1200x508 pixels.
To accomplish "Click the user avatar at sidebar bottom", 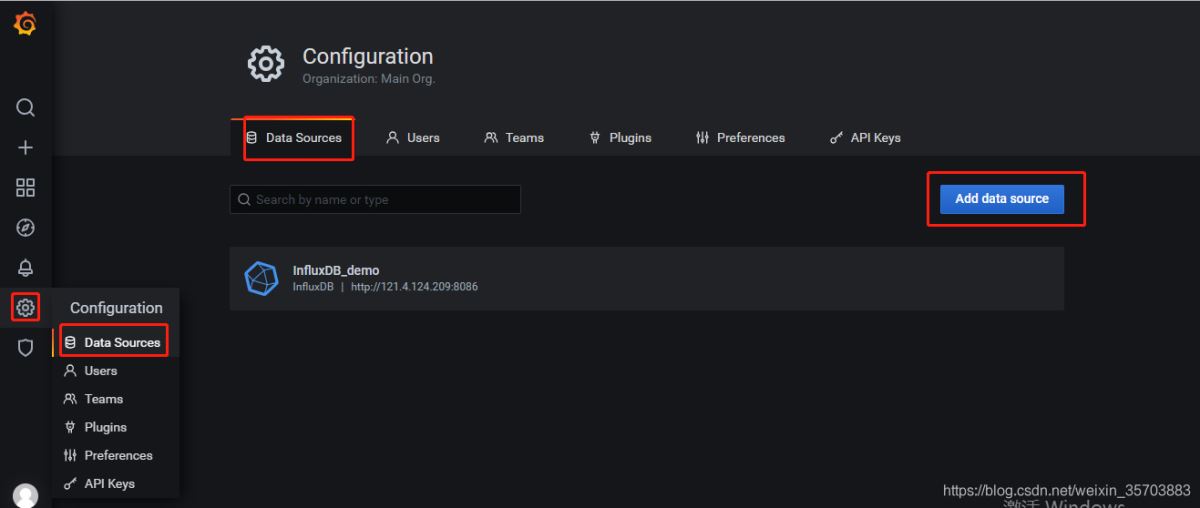I will click(26, 495).
